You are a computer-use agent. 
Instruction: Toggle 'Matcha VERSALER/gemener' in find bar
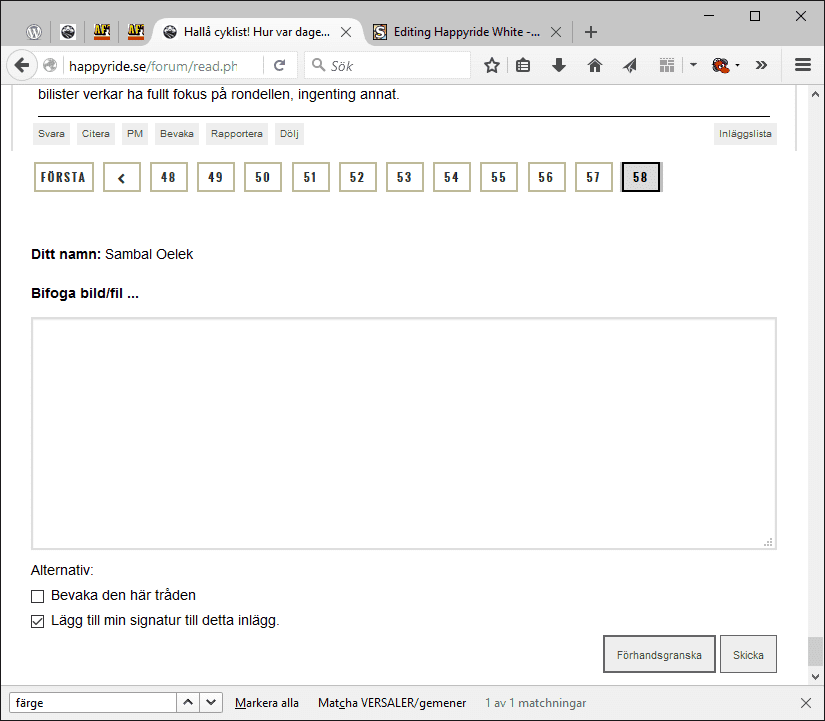391,703
